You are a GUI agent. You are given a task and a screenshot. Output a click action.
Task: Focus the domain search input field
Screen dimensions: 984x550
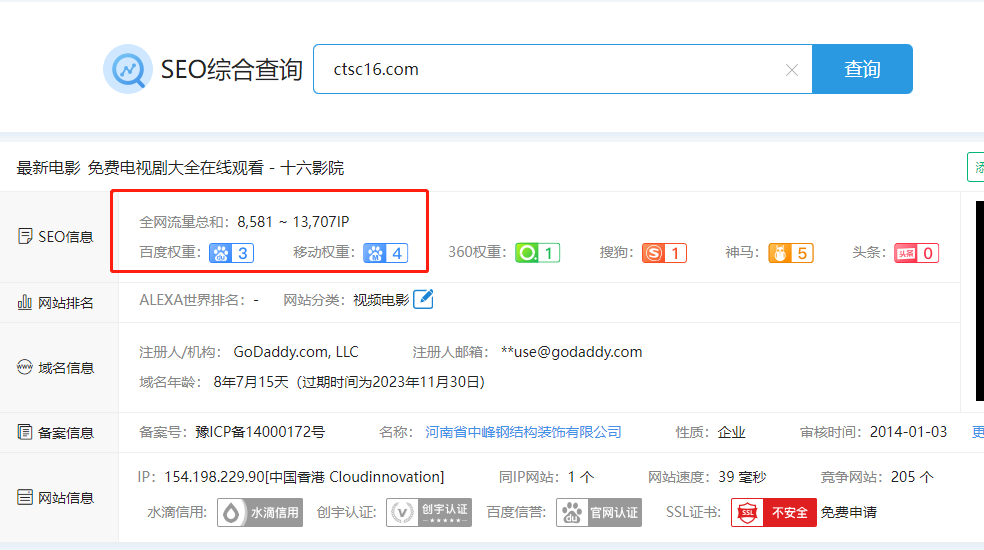(x=550, y=69)
